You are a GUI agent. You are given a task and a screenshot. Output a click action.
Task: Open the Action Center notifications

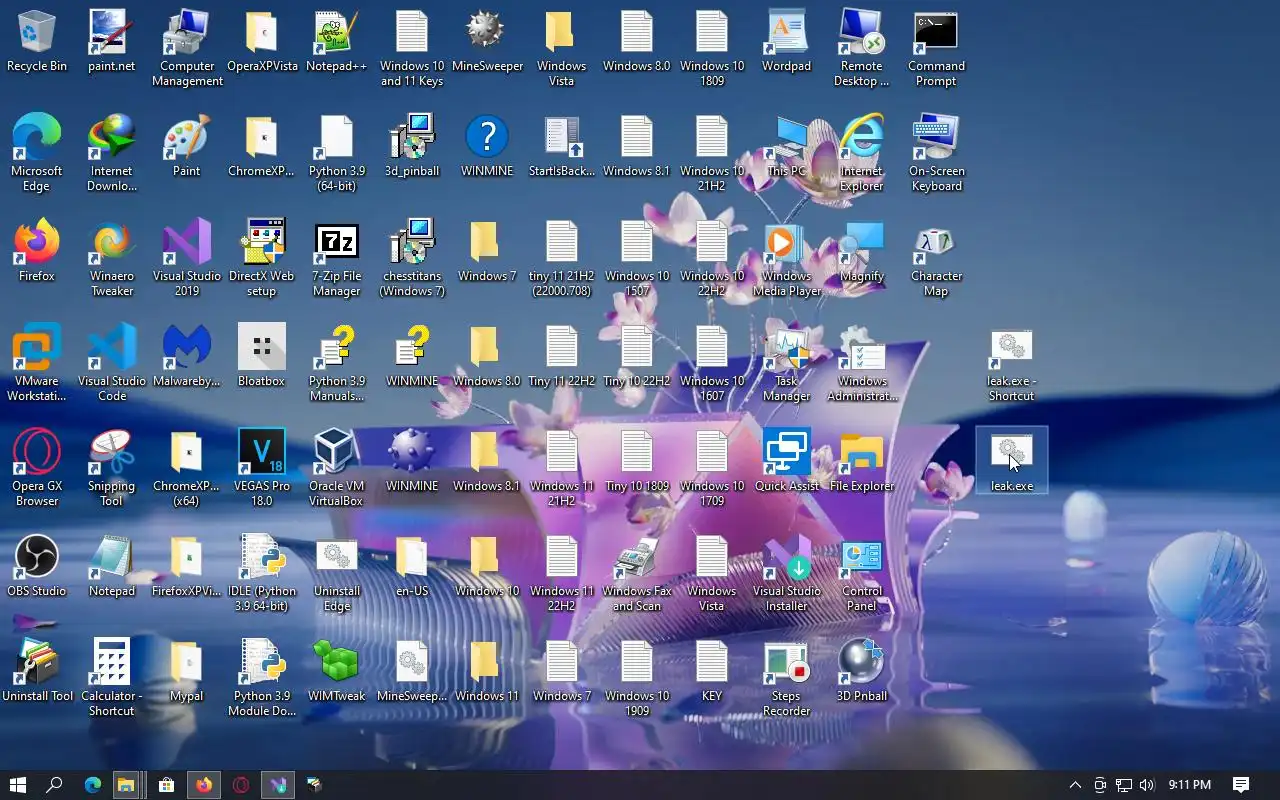(1241, 785)
